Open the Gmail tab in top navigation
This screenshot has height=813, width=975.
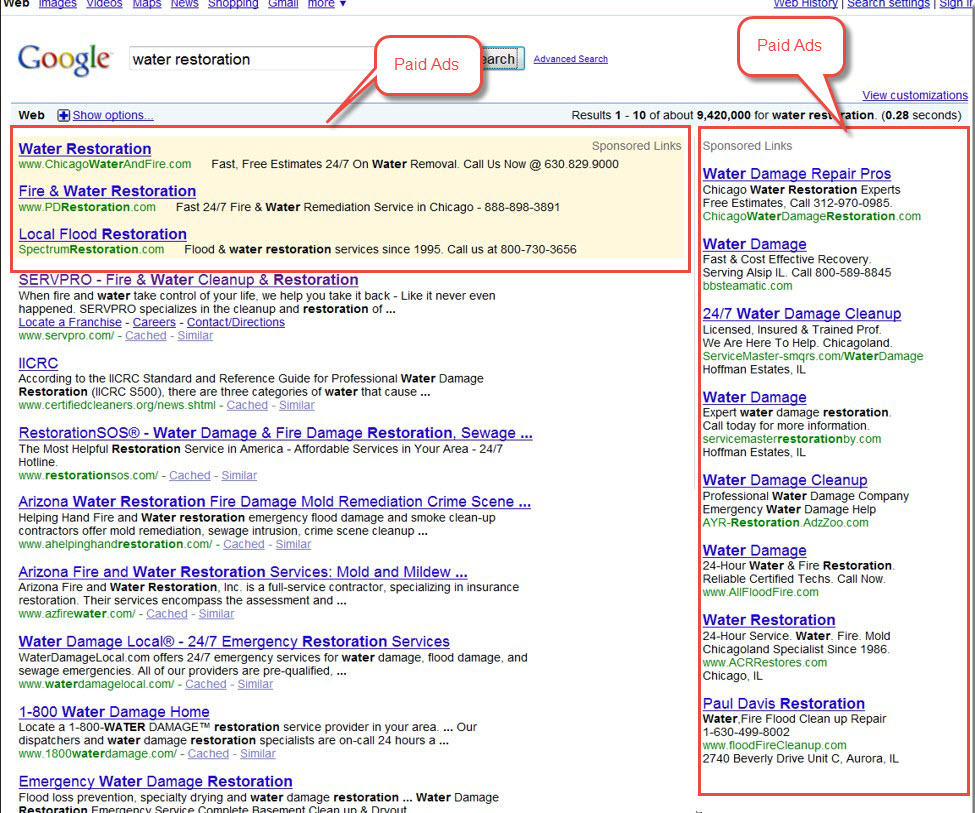click(283, 4)
